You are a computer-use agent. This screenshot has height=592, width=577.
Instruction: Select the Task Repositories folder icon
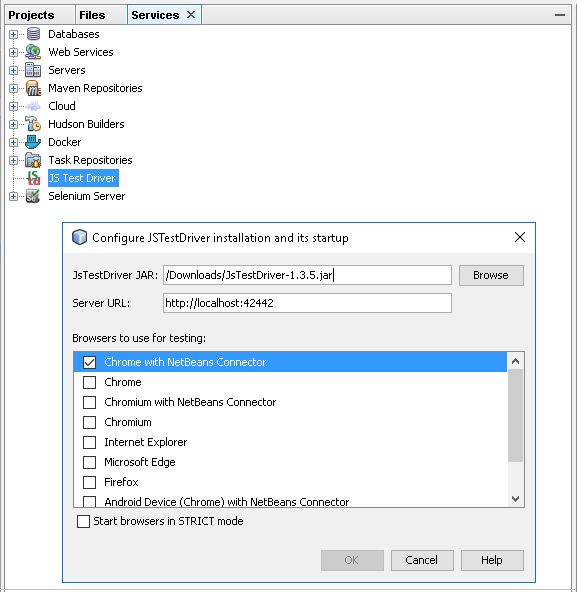[33, 160]
